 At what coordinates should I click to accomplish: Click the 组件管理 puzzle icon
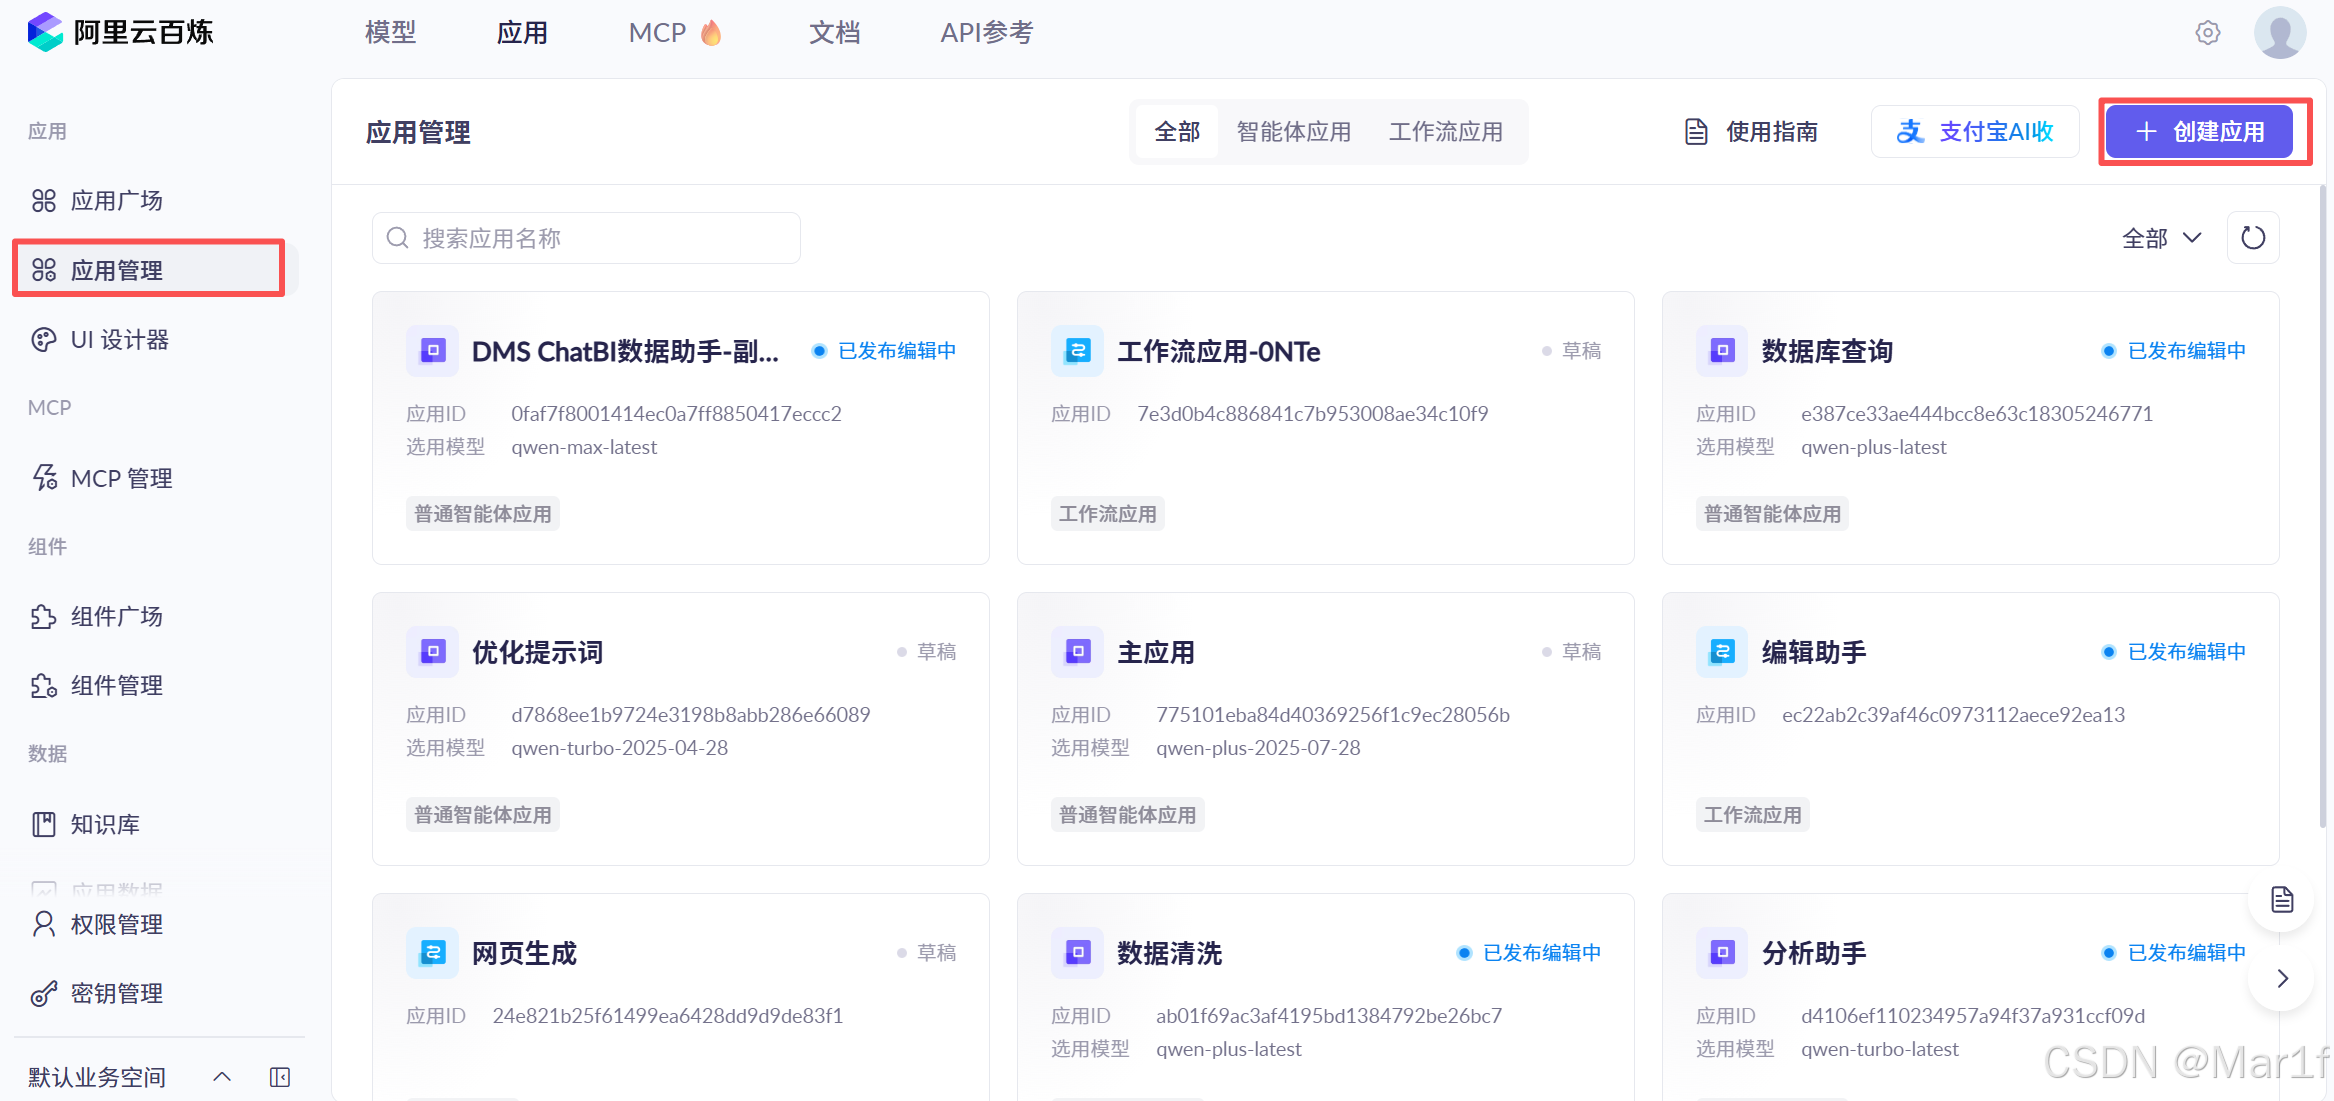point(44,686)
